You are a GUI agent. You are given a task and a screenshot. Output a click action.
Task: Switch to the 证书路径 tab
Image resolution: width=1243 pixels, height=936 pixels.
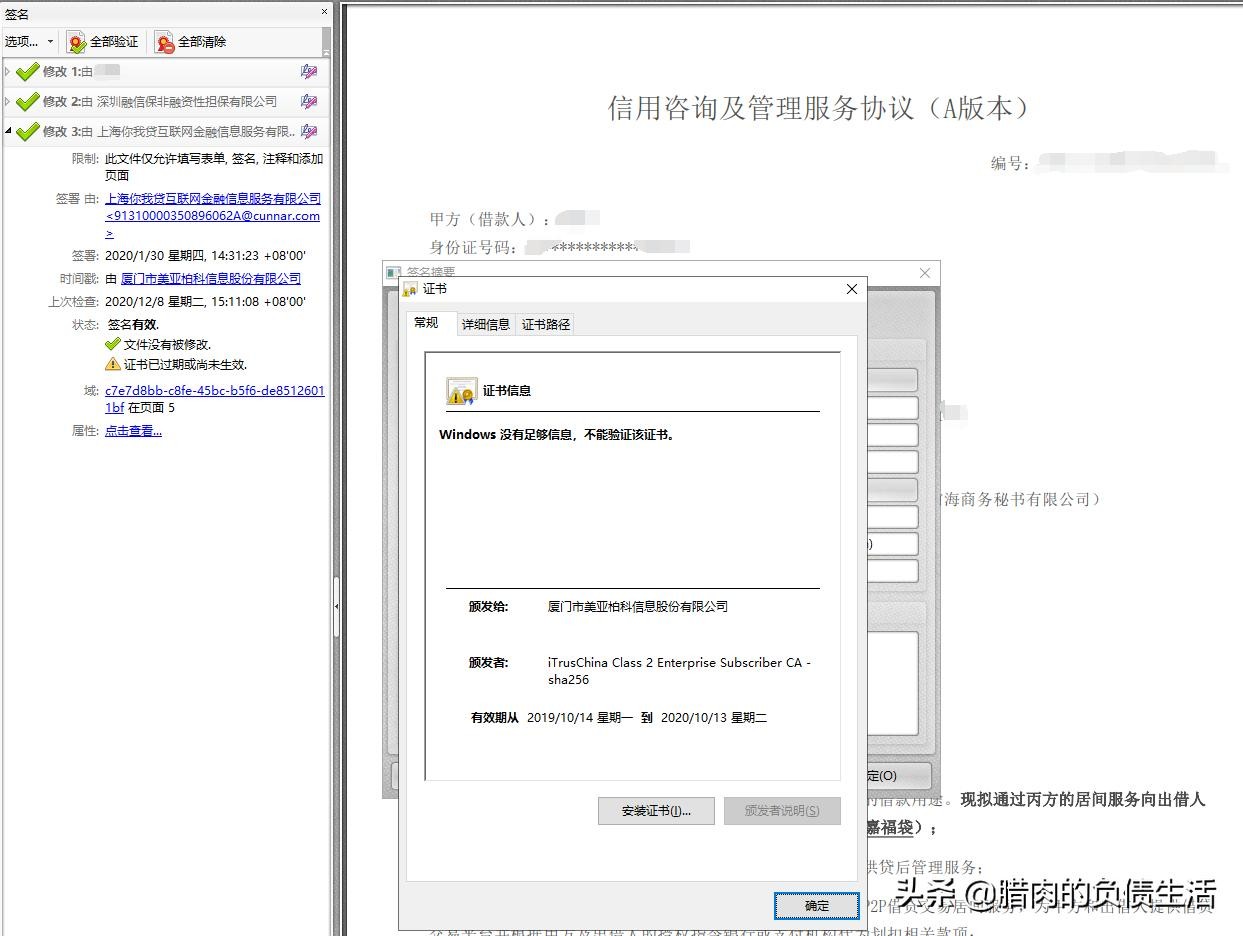point(545,324)
